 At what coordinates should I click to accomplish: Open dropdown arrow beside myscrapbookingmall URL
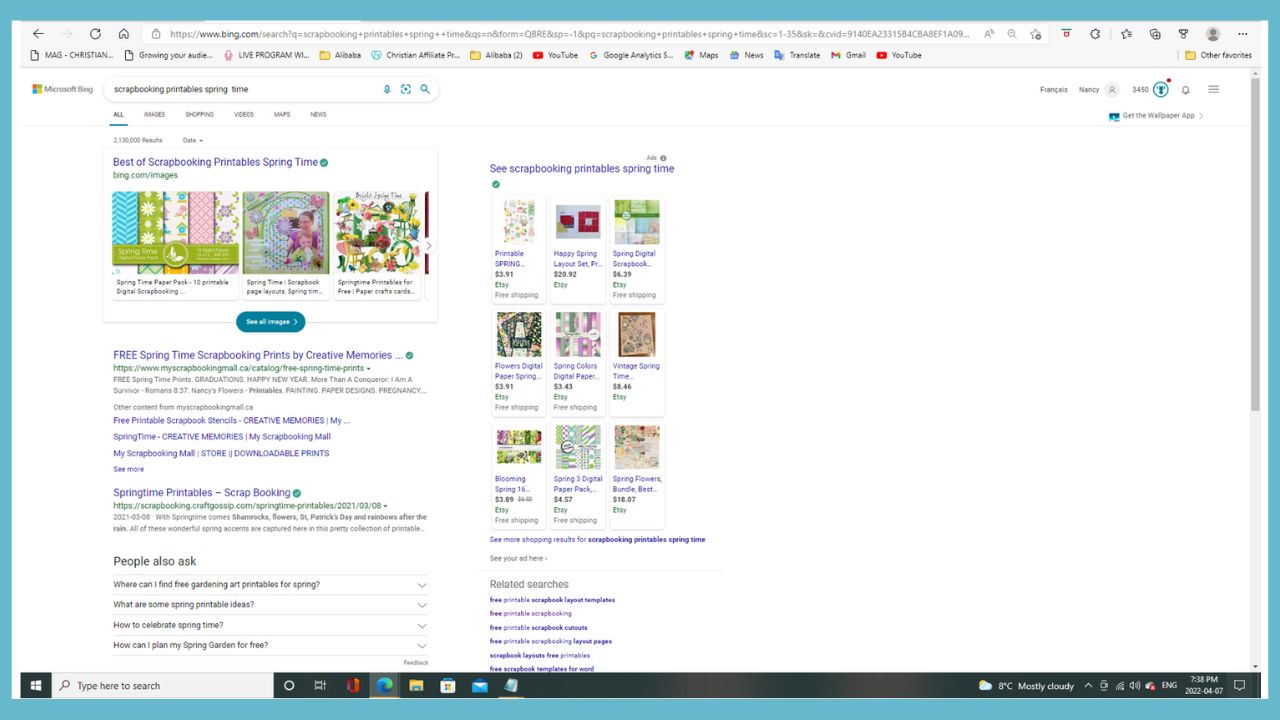368,368
